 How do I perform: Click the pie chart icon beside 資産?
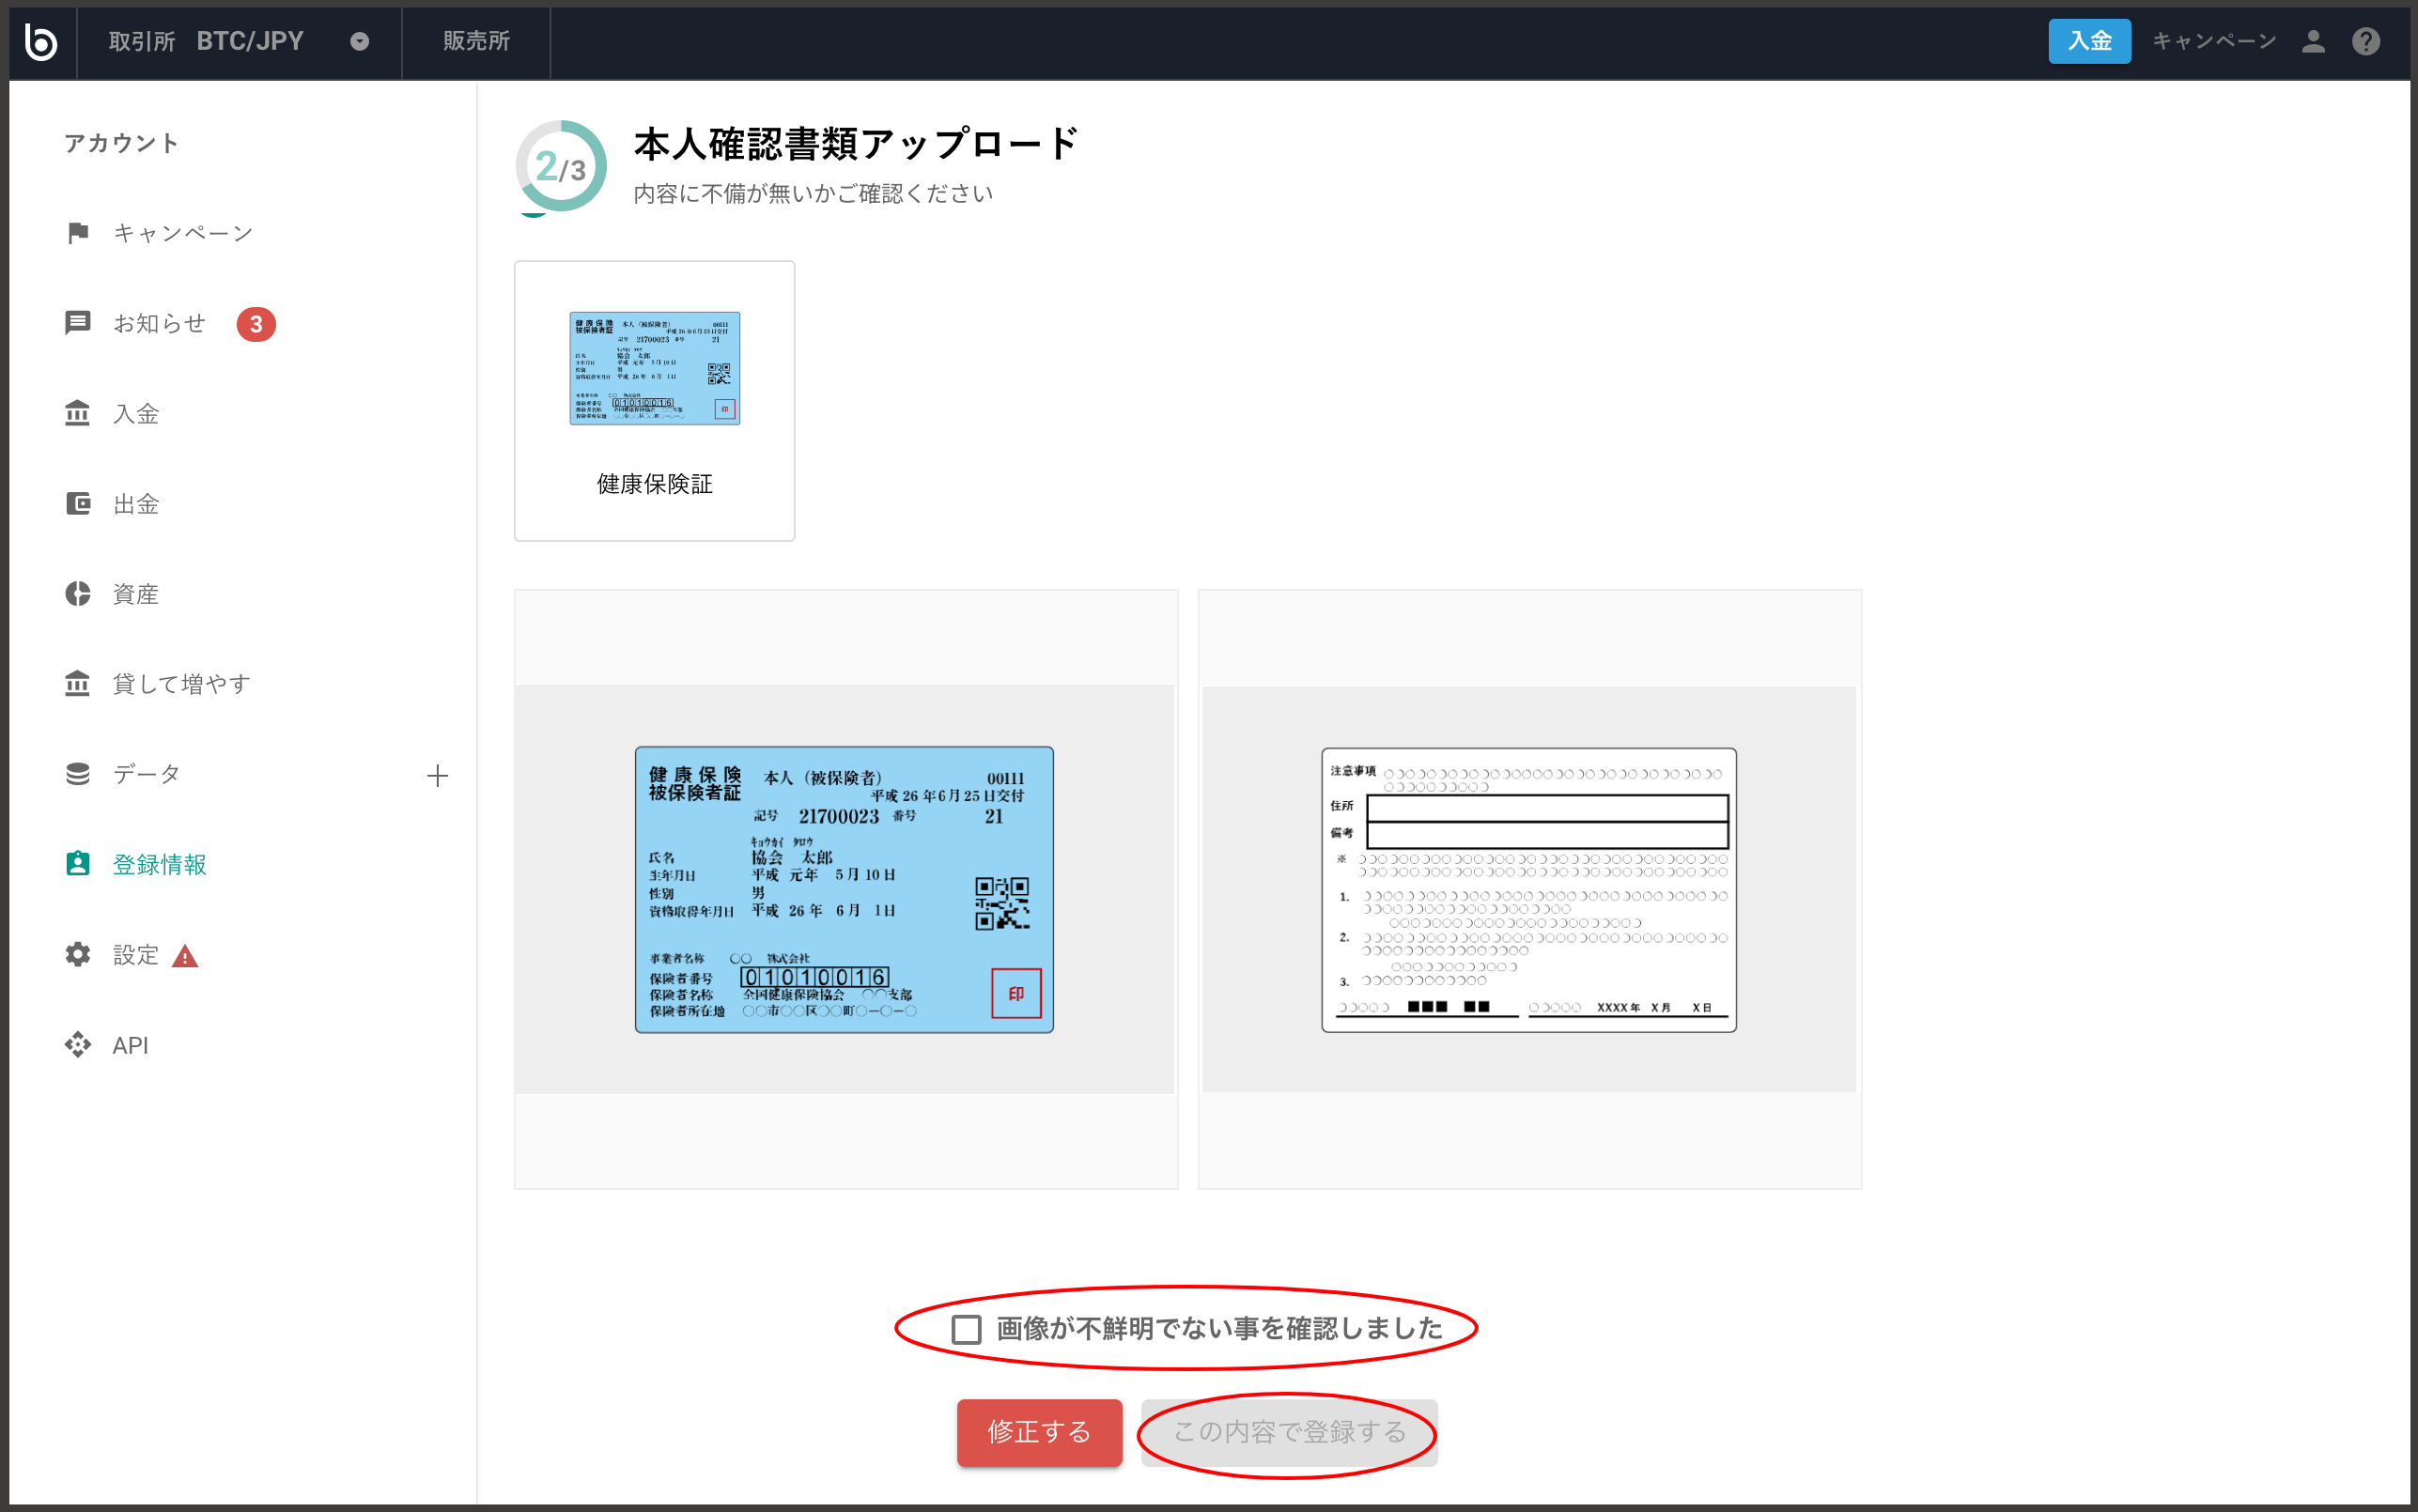coord(78,594)
